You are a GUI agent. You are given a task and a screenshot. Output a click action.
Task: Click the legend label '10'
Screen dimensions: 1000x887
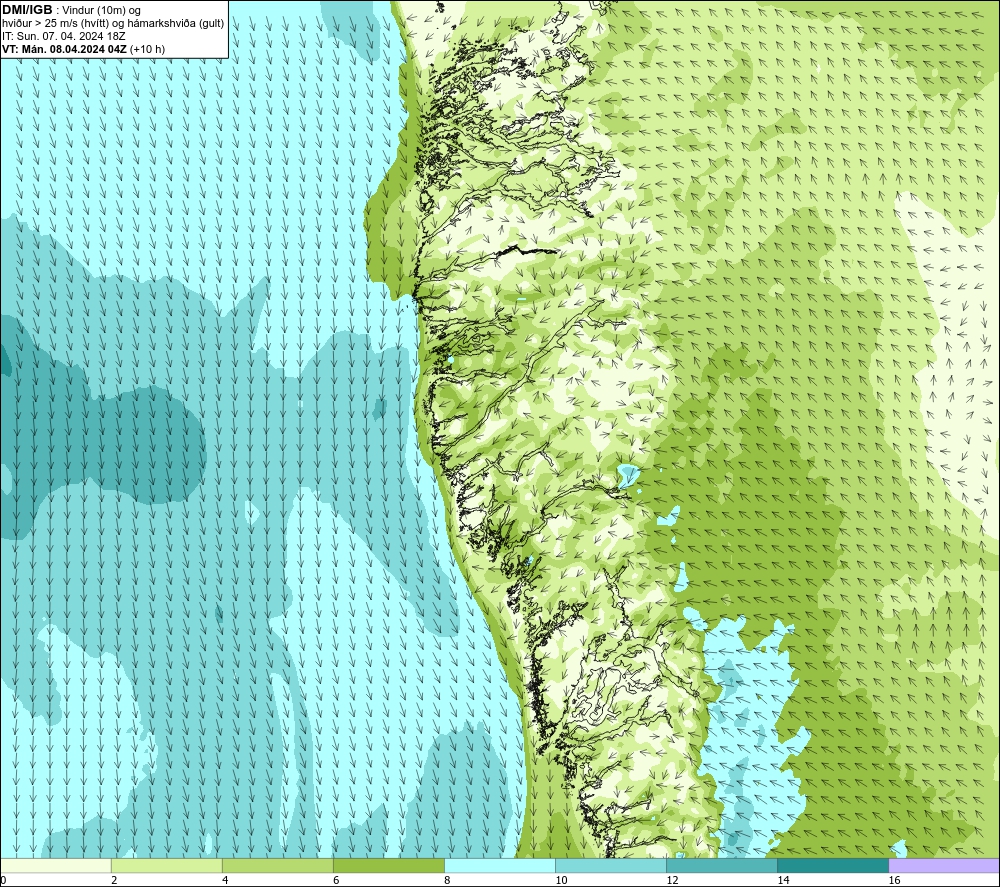click(561, 881)
